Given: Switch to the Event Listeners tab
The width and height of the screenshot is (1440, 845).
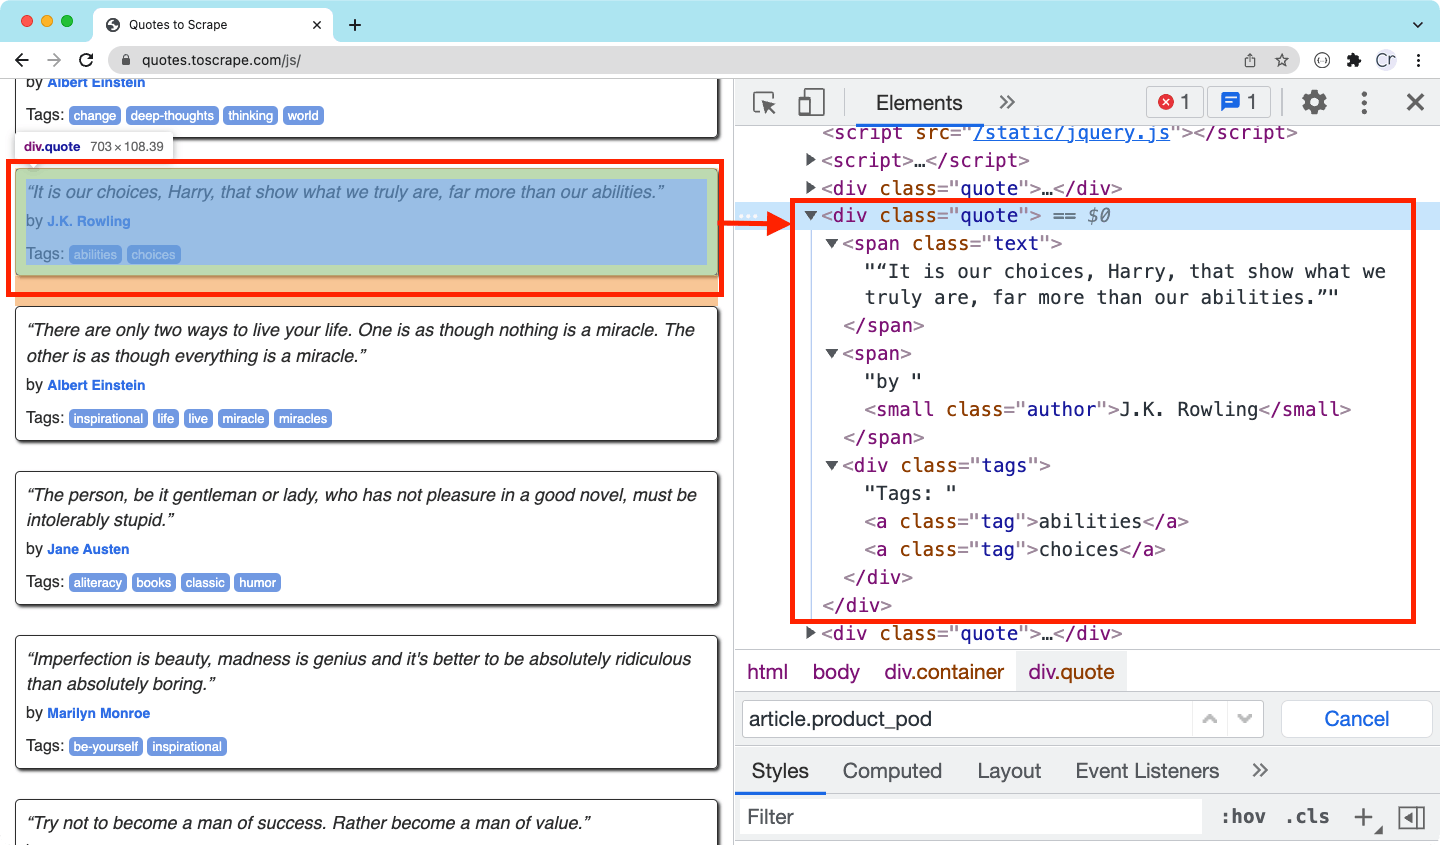Looking at the screenshot, I should point(1147,771).
